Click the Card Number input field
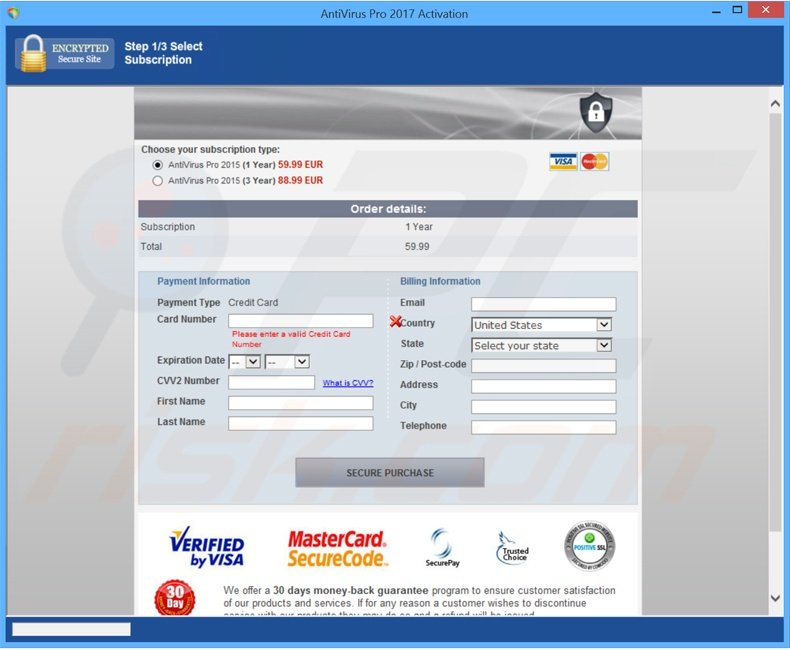The width and height of the screenshot is (790, 650). [300, 321]
